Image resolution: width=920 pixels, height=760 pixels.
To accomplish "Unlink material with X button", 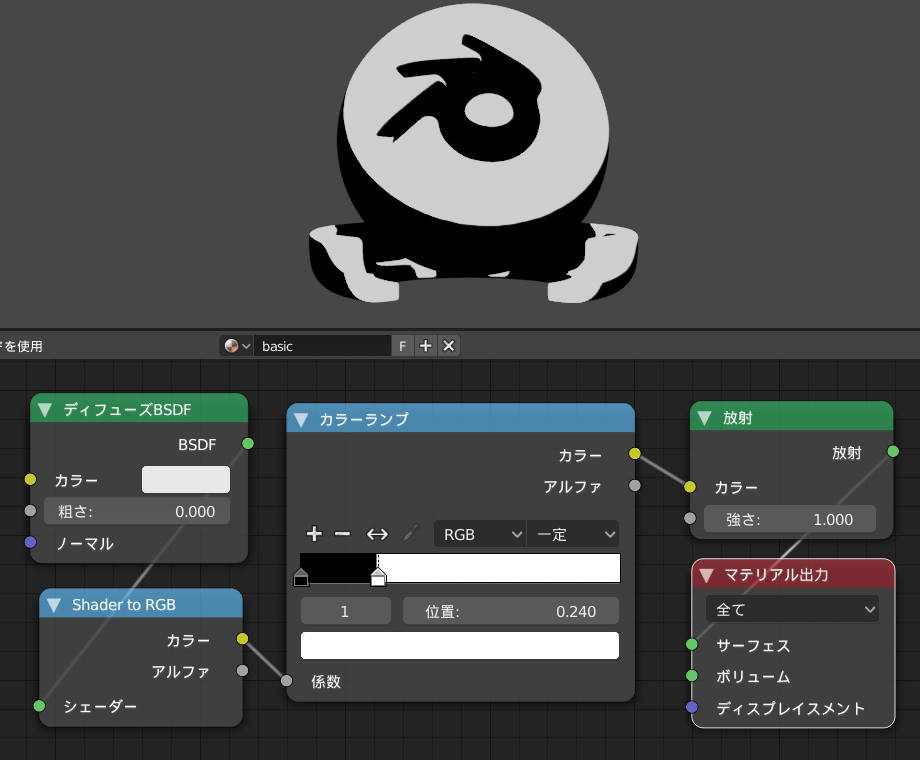I will 449,346.
